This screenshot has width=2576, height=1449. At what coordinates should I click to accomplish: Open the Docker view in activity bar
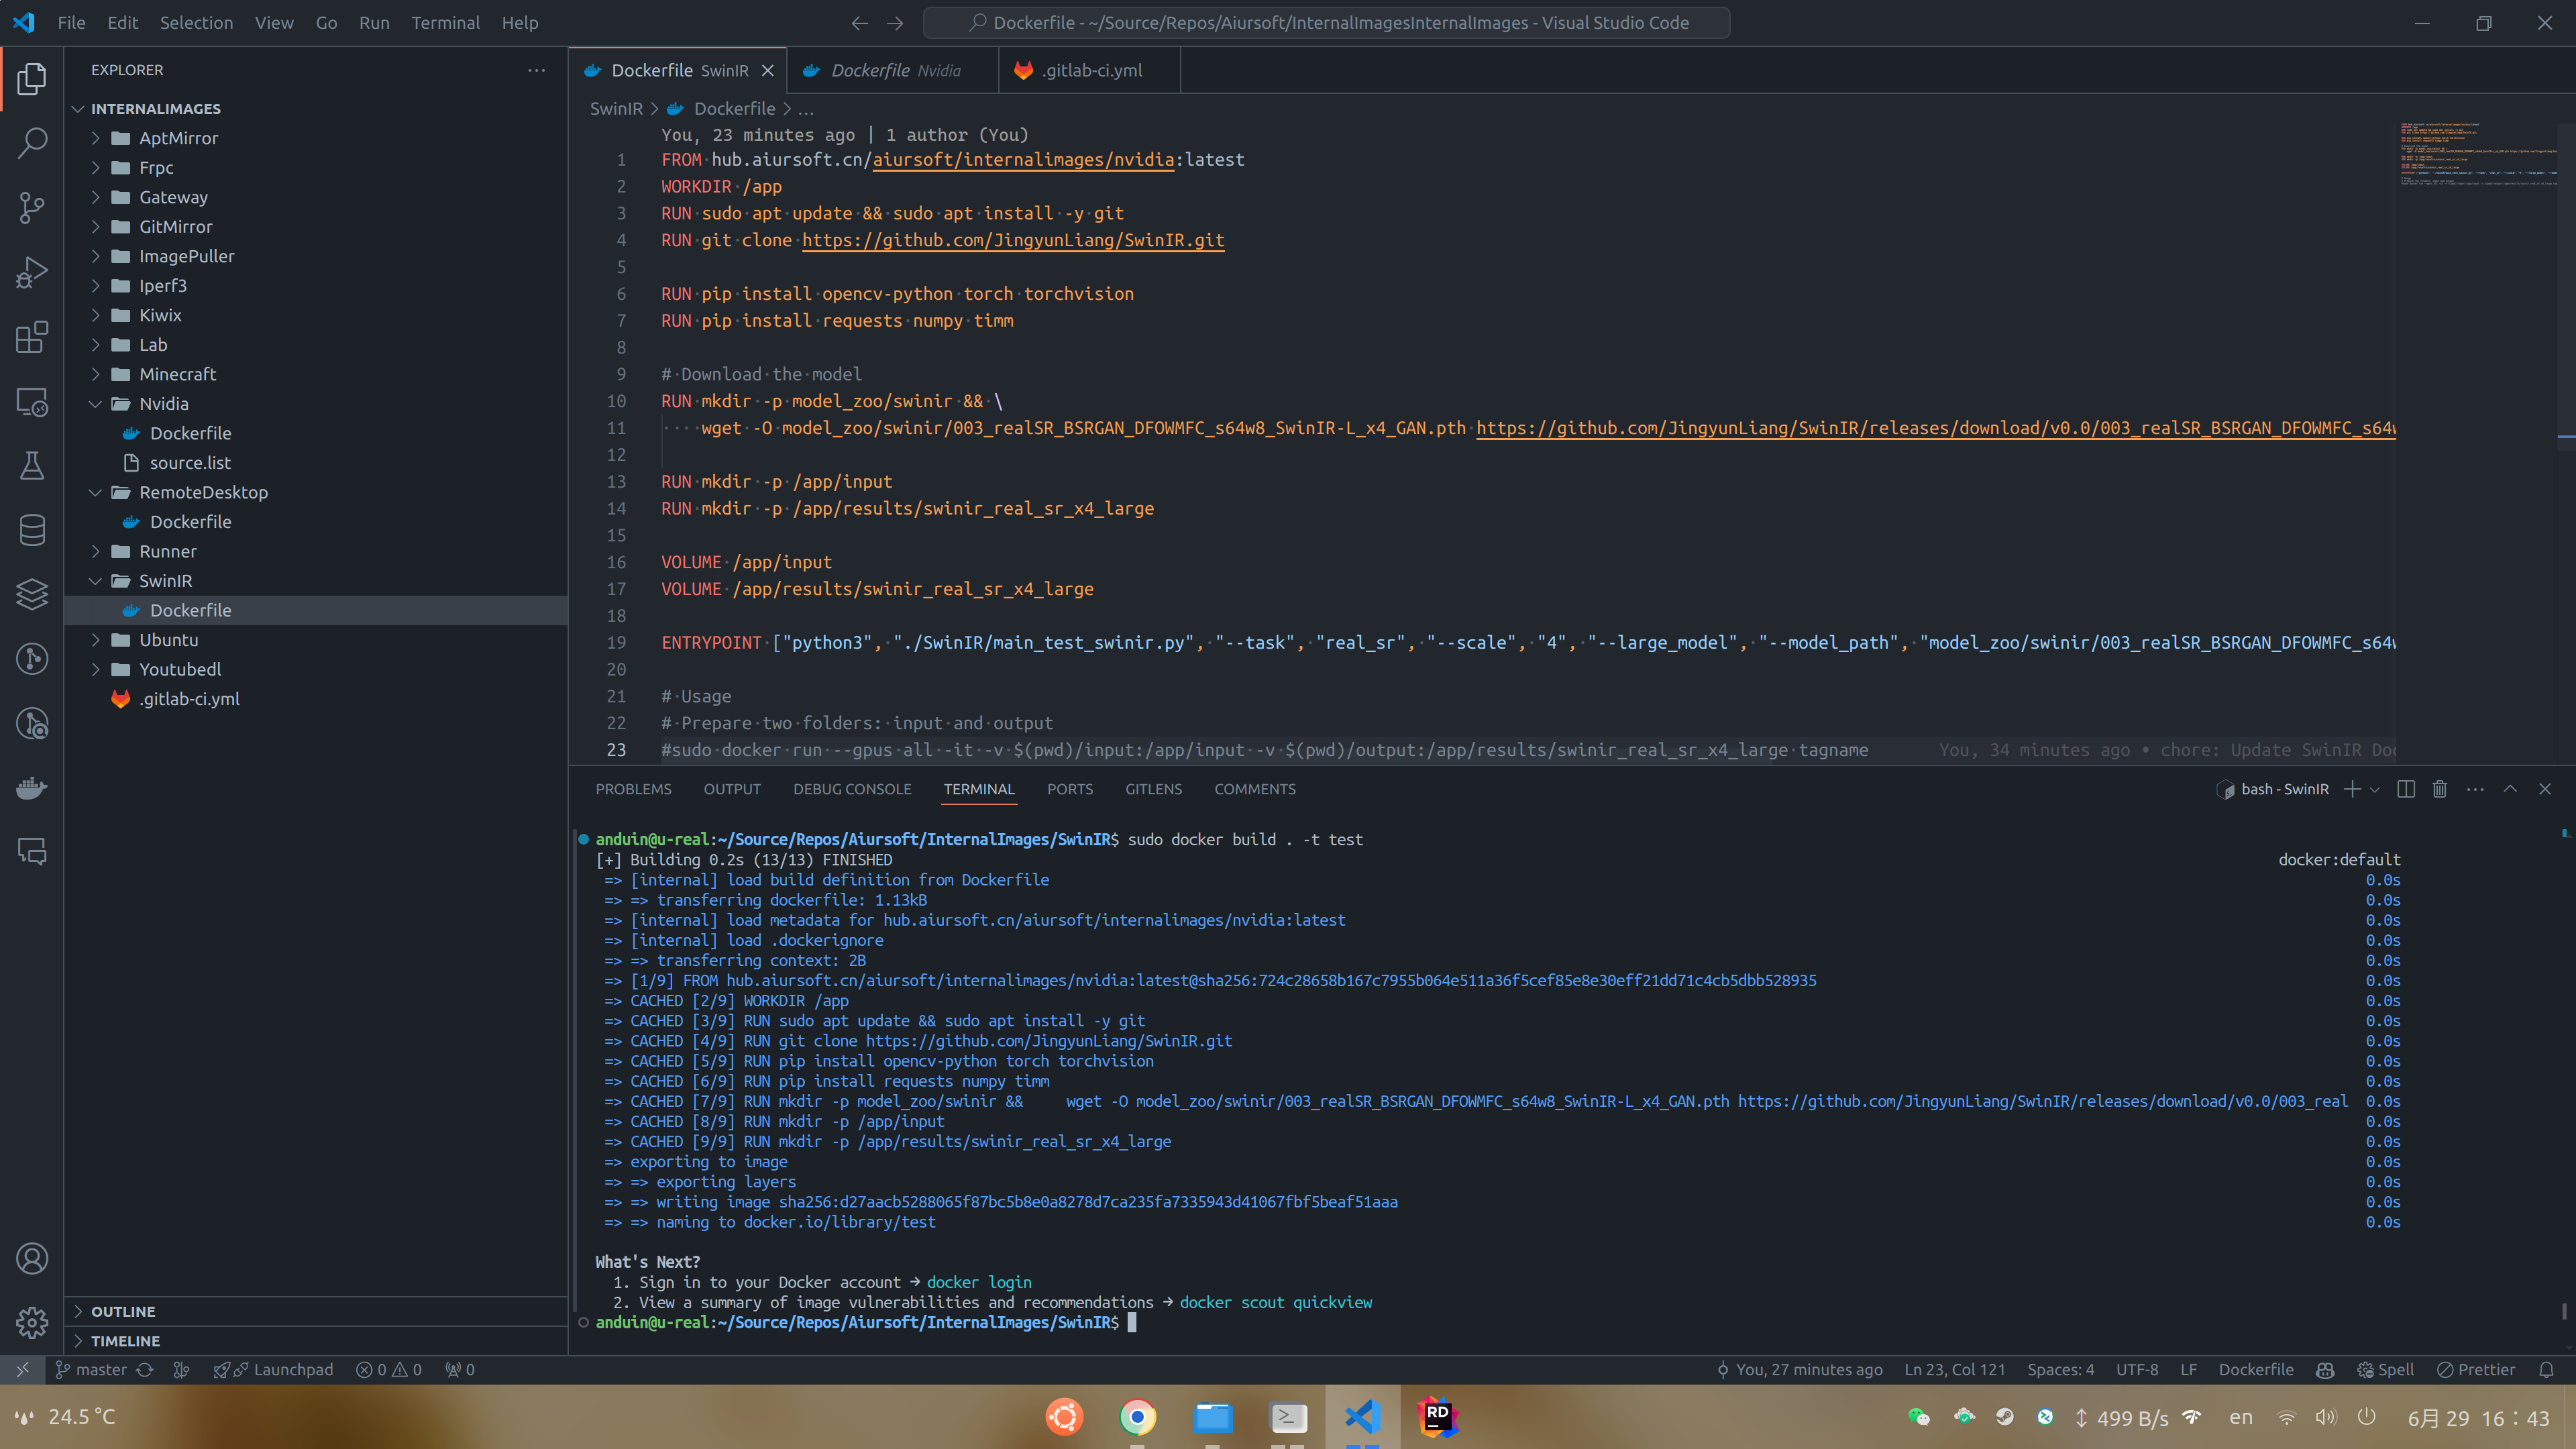click(x=32, y=788)
